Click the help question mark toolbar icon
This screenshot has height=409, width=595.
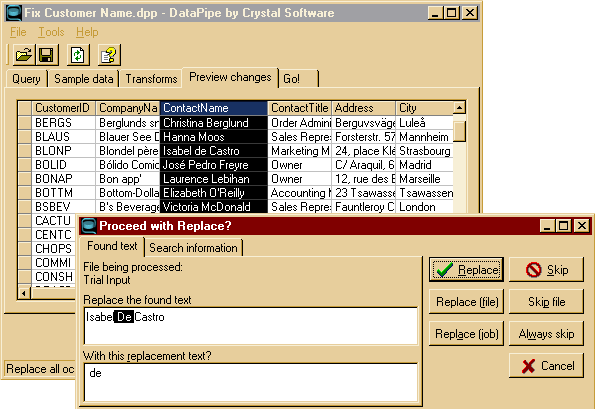pos(109,55)
